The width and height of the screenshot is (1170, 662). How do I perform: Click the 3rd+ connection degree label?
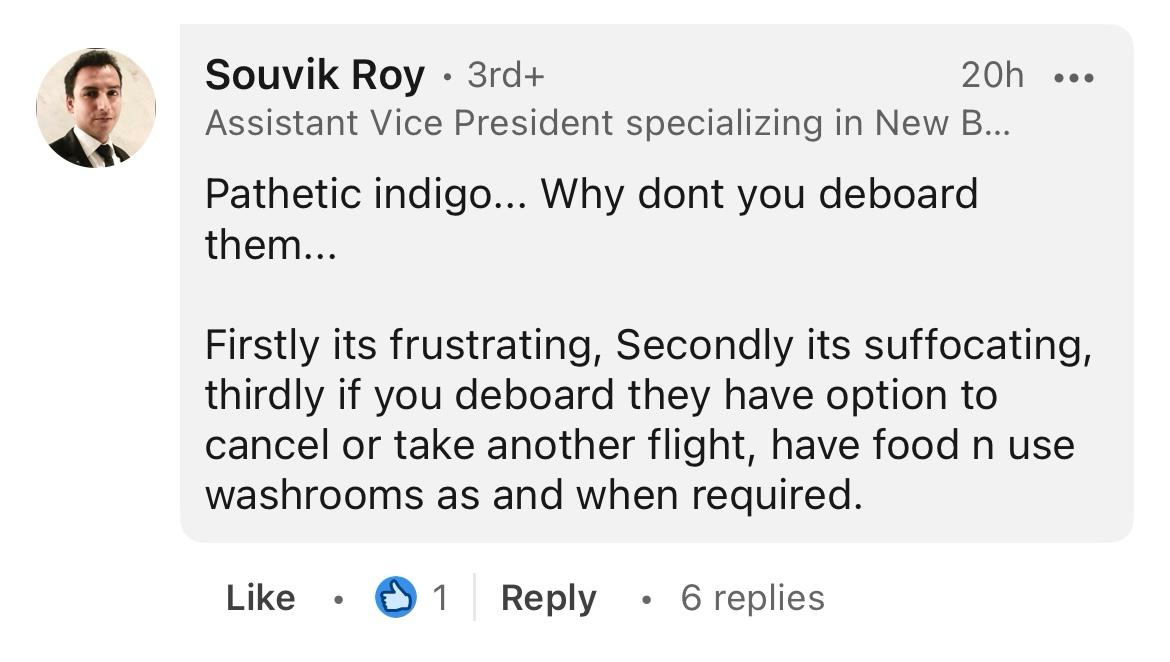[x=506, y=75]
